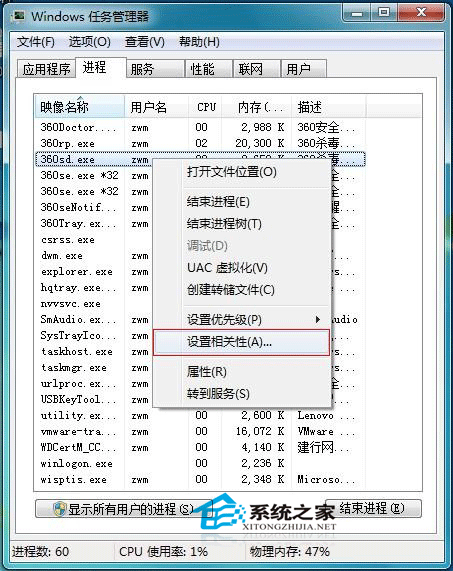Sort by 映像名称 column header
This screenshot has height=571, width=453.
click(x=80, y=107)
